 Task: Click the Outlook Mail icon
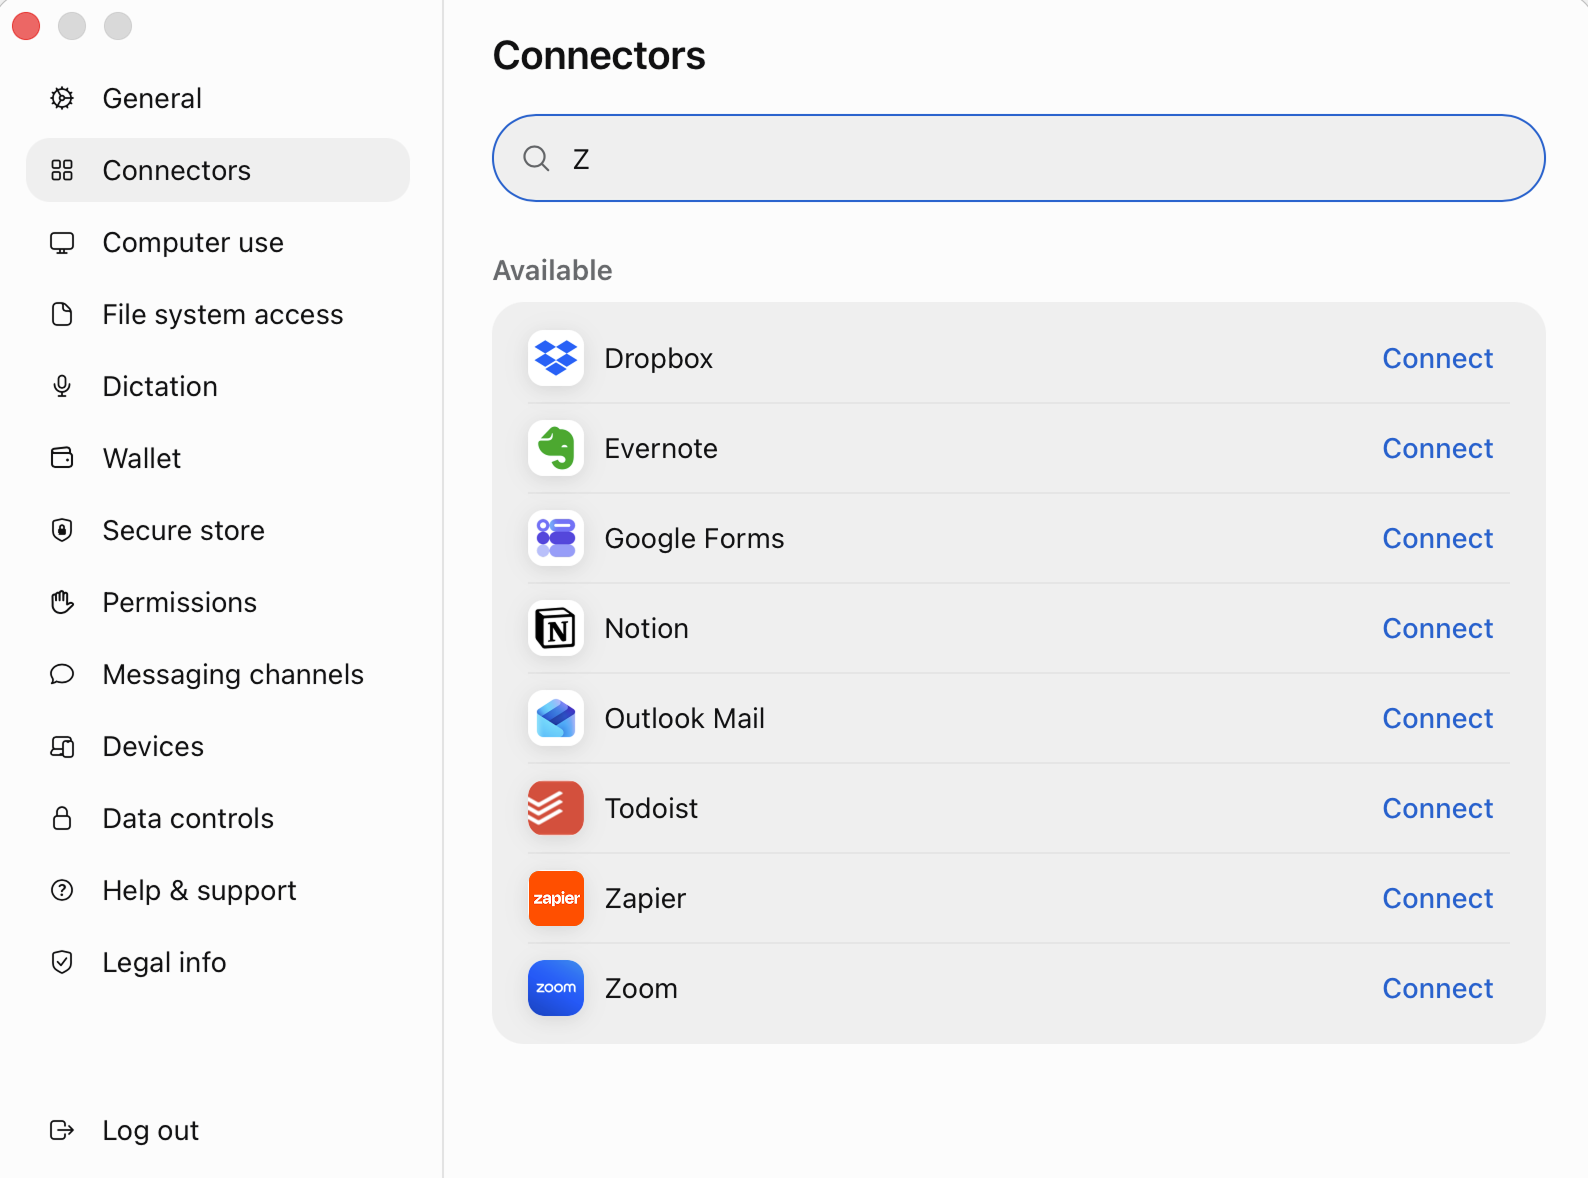tap(556, 718)
